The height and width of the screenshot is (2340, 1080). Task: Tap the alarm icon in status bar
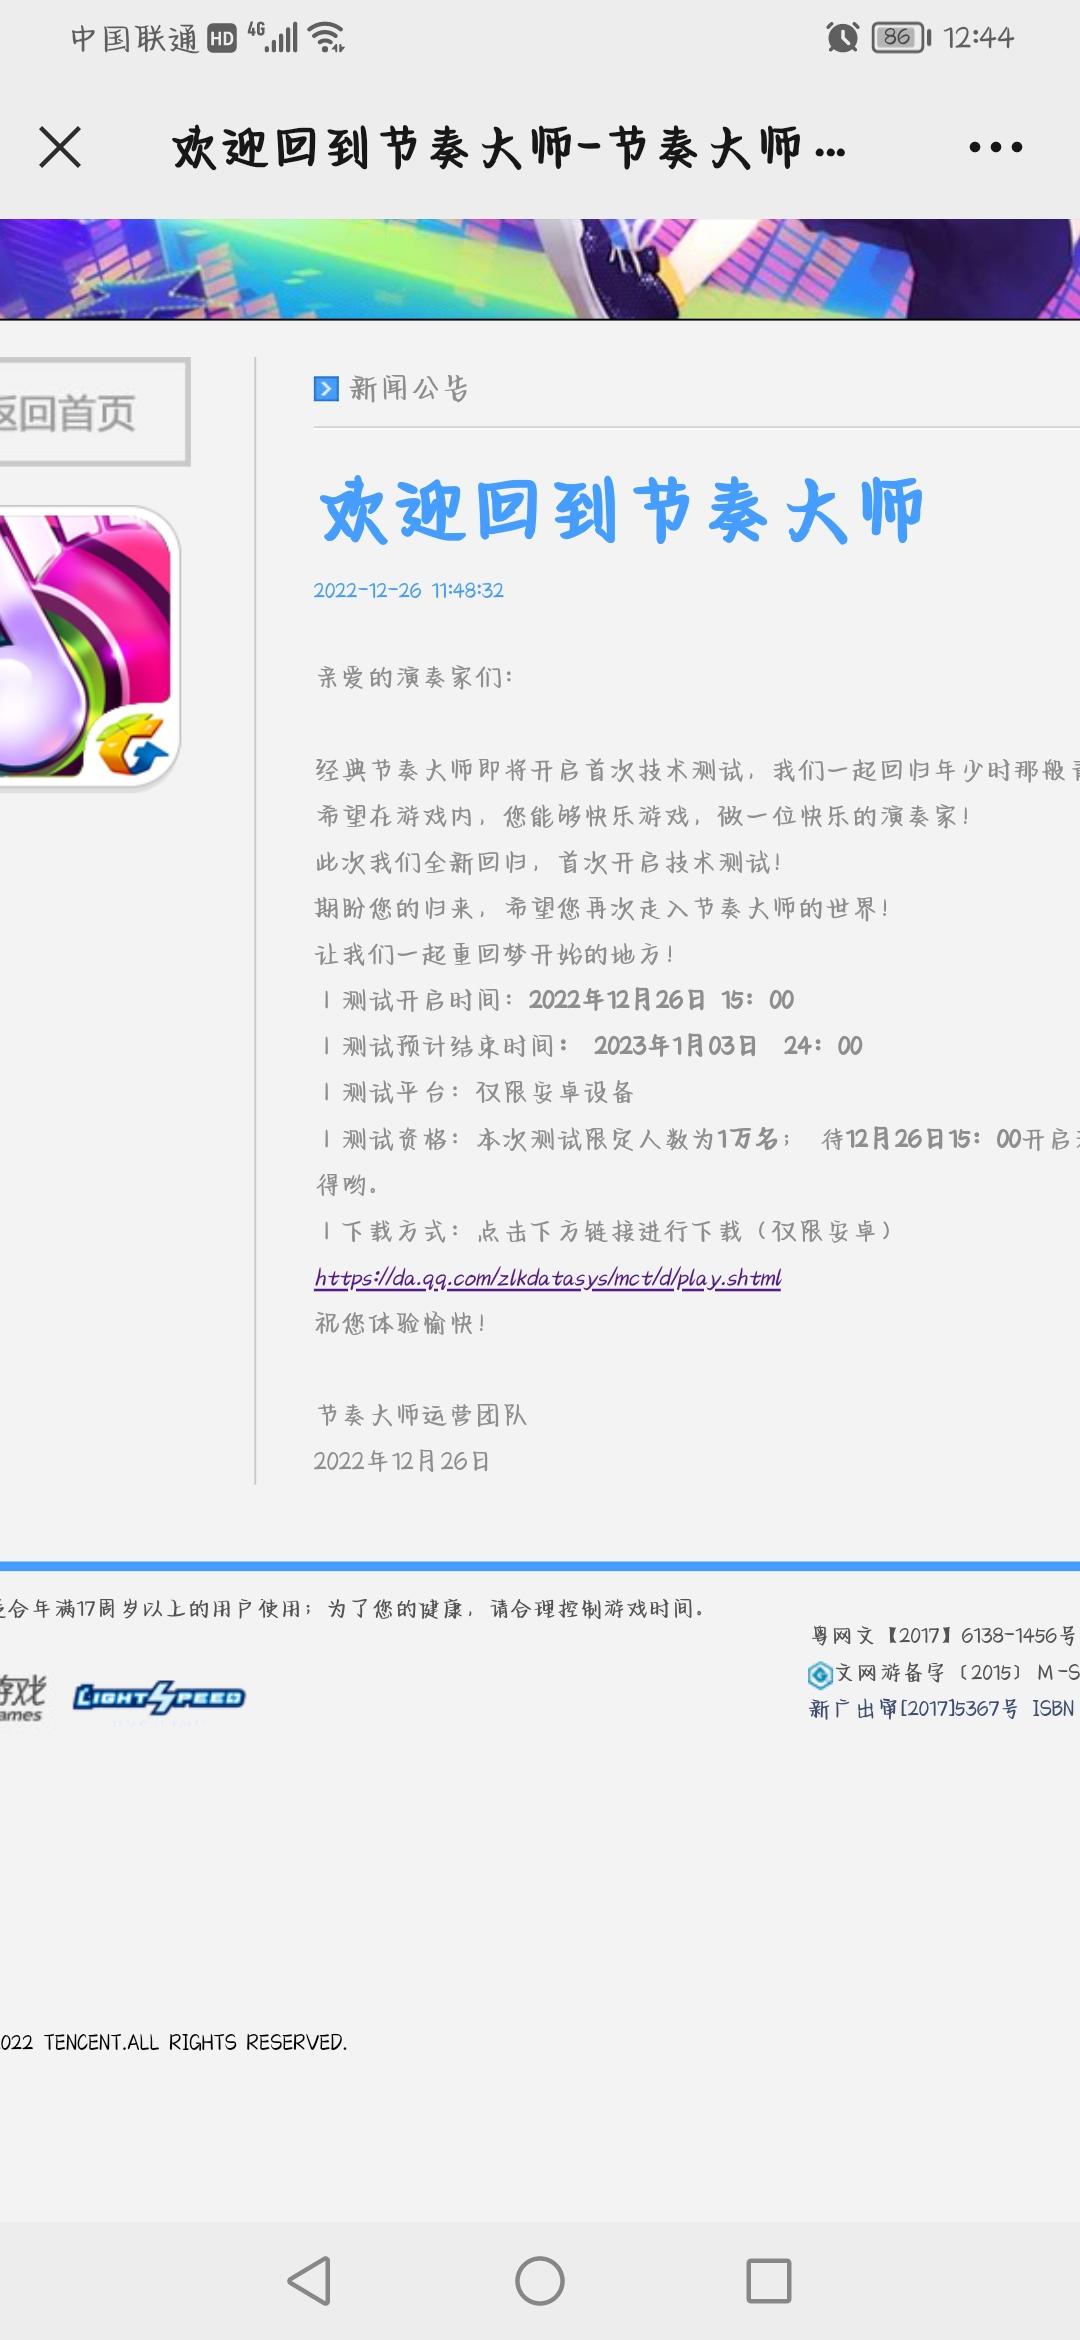842,38
